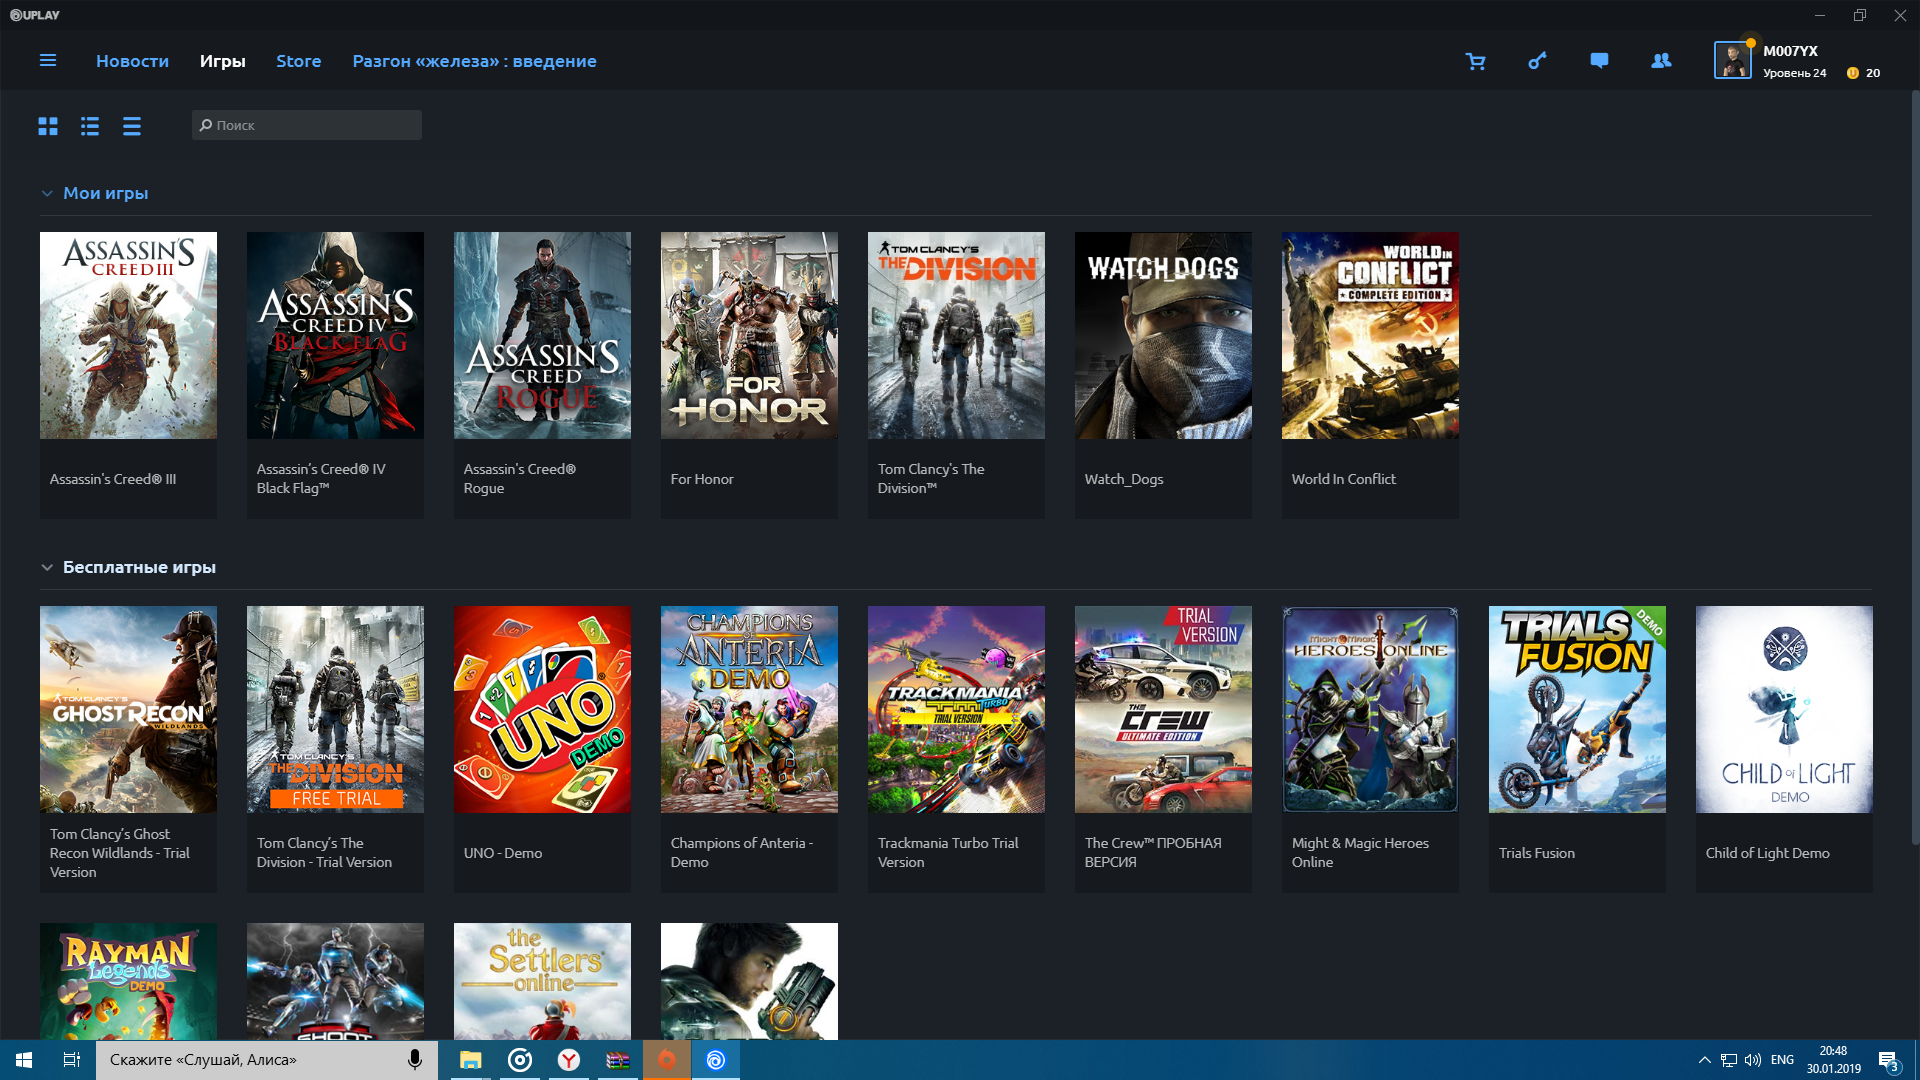Screen dimensions: 1920x1080
Task: Open the hamburger main menu
Action: [47, 61]
